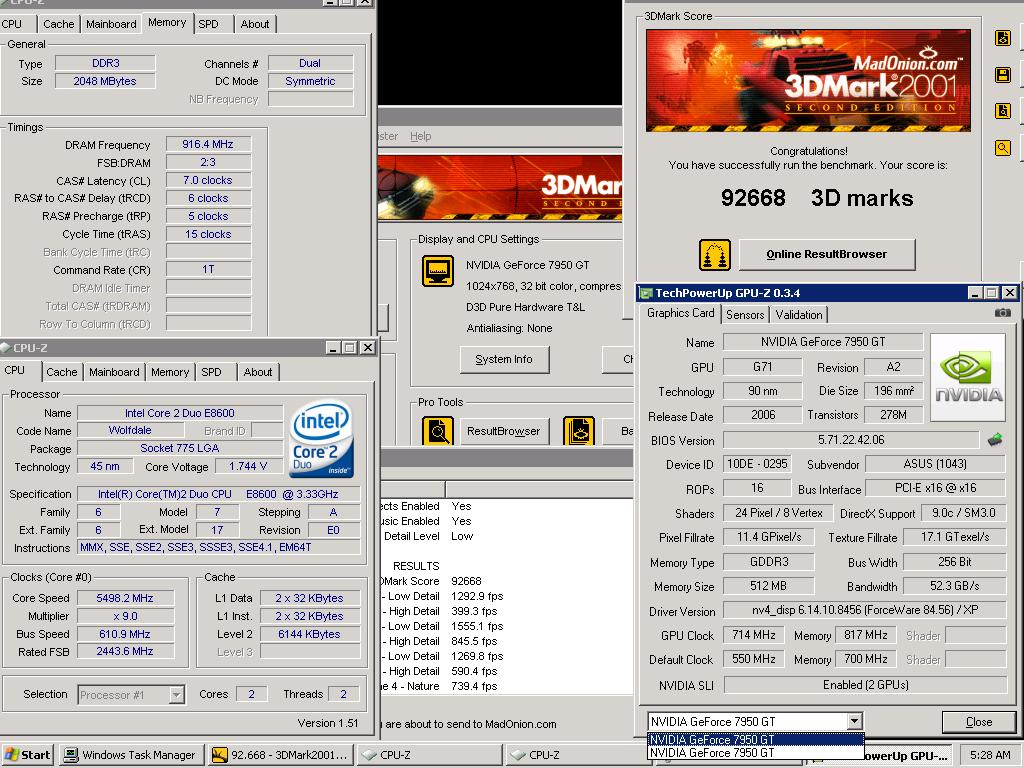Click the Bus Speed value 610.9 MHz
Viewport: 1024px width, 768px height.
tap(125, 633)
